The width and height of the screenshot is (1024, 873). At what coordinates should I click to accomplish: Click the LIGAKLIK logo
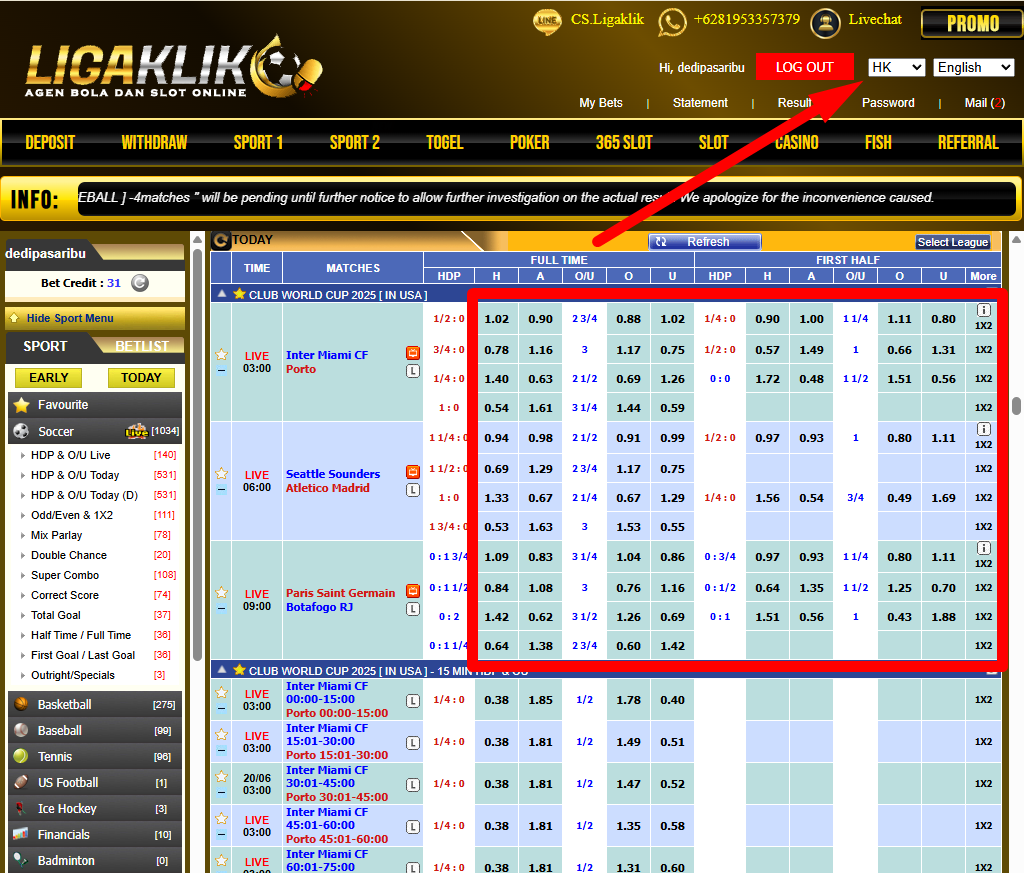tap(173, 67)
